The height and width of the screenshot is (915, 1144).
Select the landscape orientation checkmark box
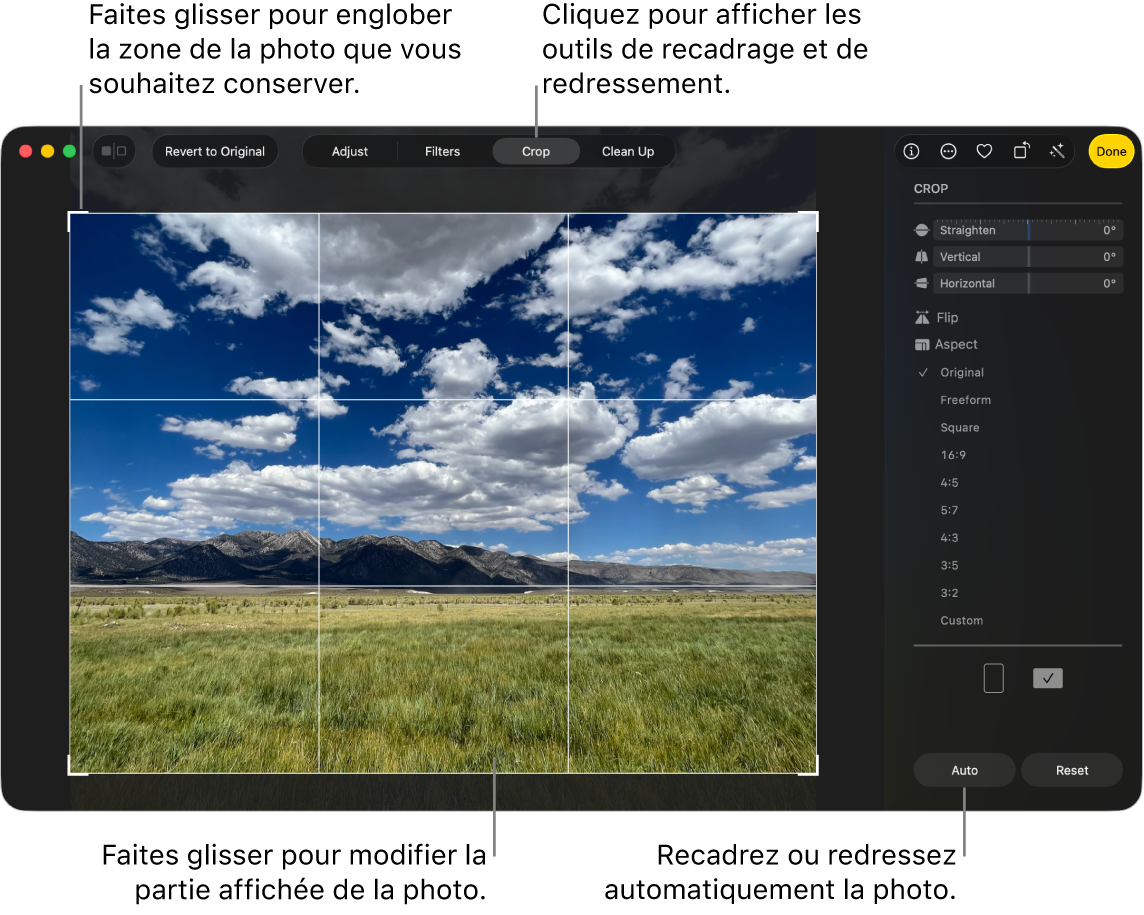point(1047,679)
